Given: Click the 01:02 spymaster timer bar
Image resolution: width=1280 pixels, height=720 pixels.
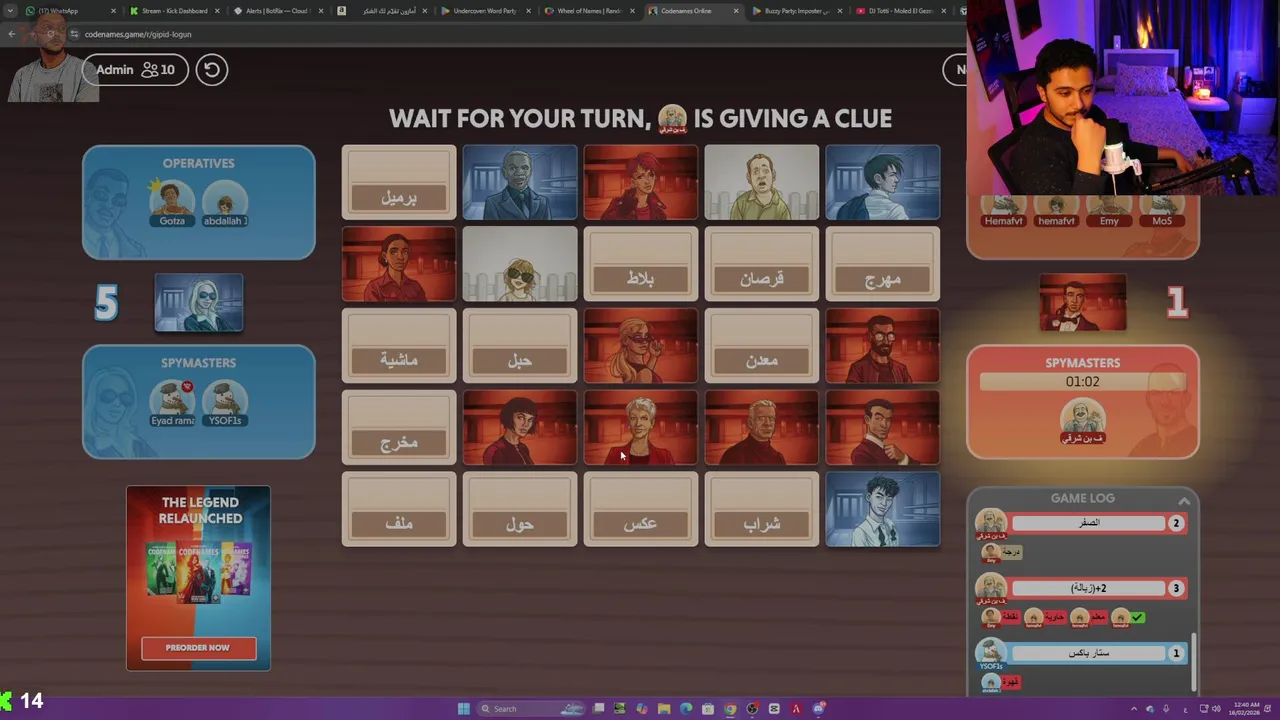Looking at the screenshot, I should [1083, 382].
